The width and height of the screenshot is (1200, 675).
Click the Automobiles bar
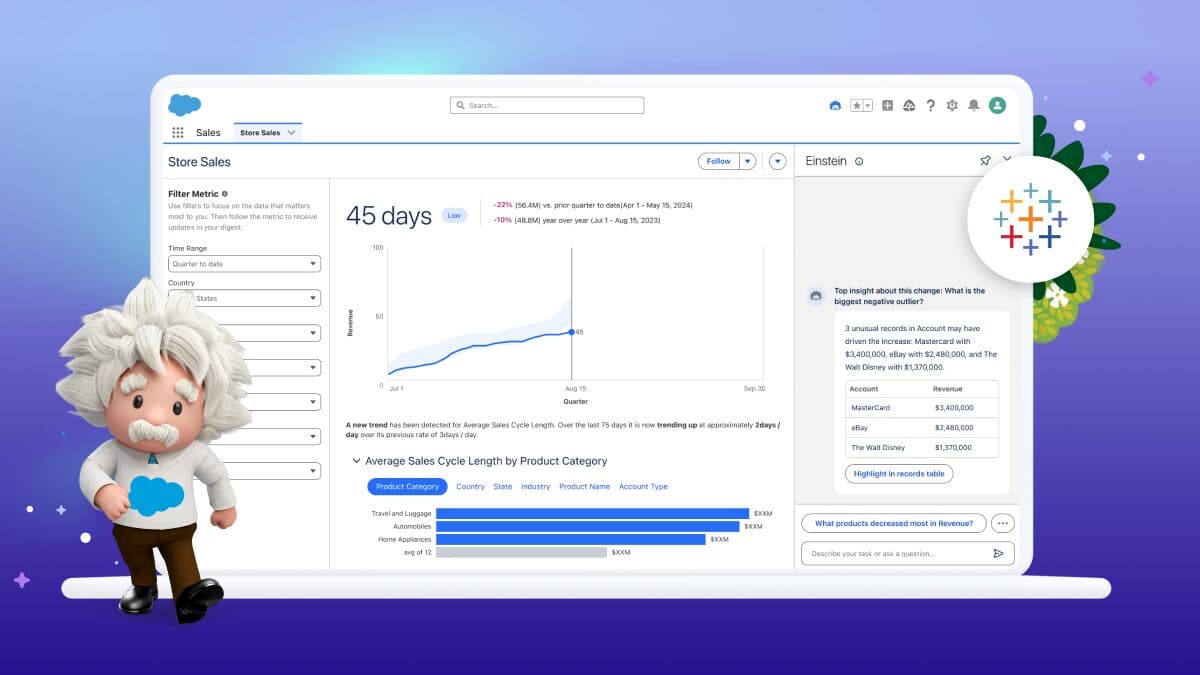(588, 526)
